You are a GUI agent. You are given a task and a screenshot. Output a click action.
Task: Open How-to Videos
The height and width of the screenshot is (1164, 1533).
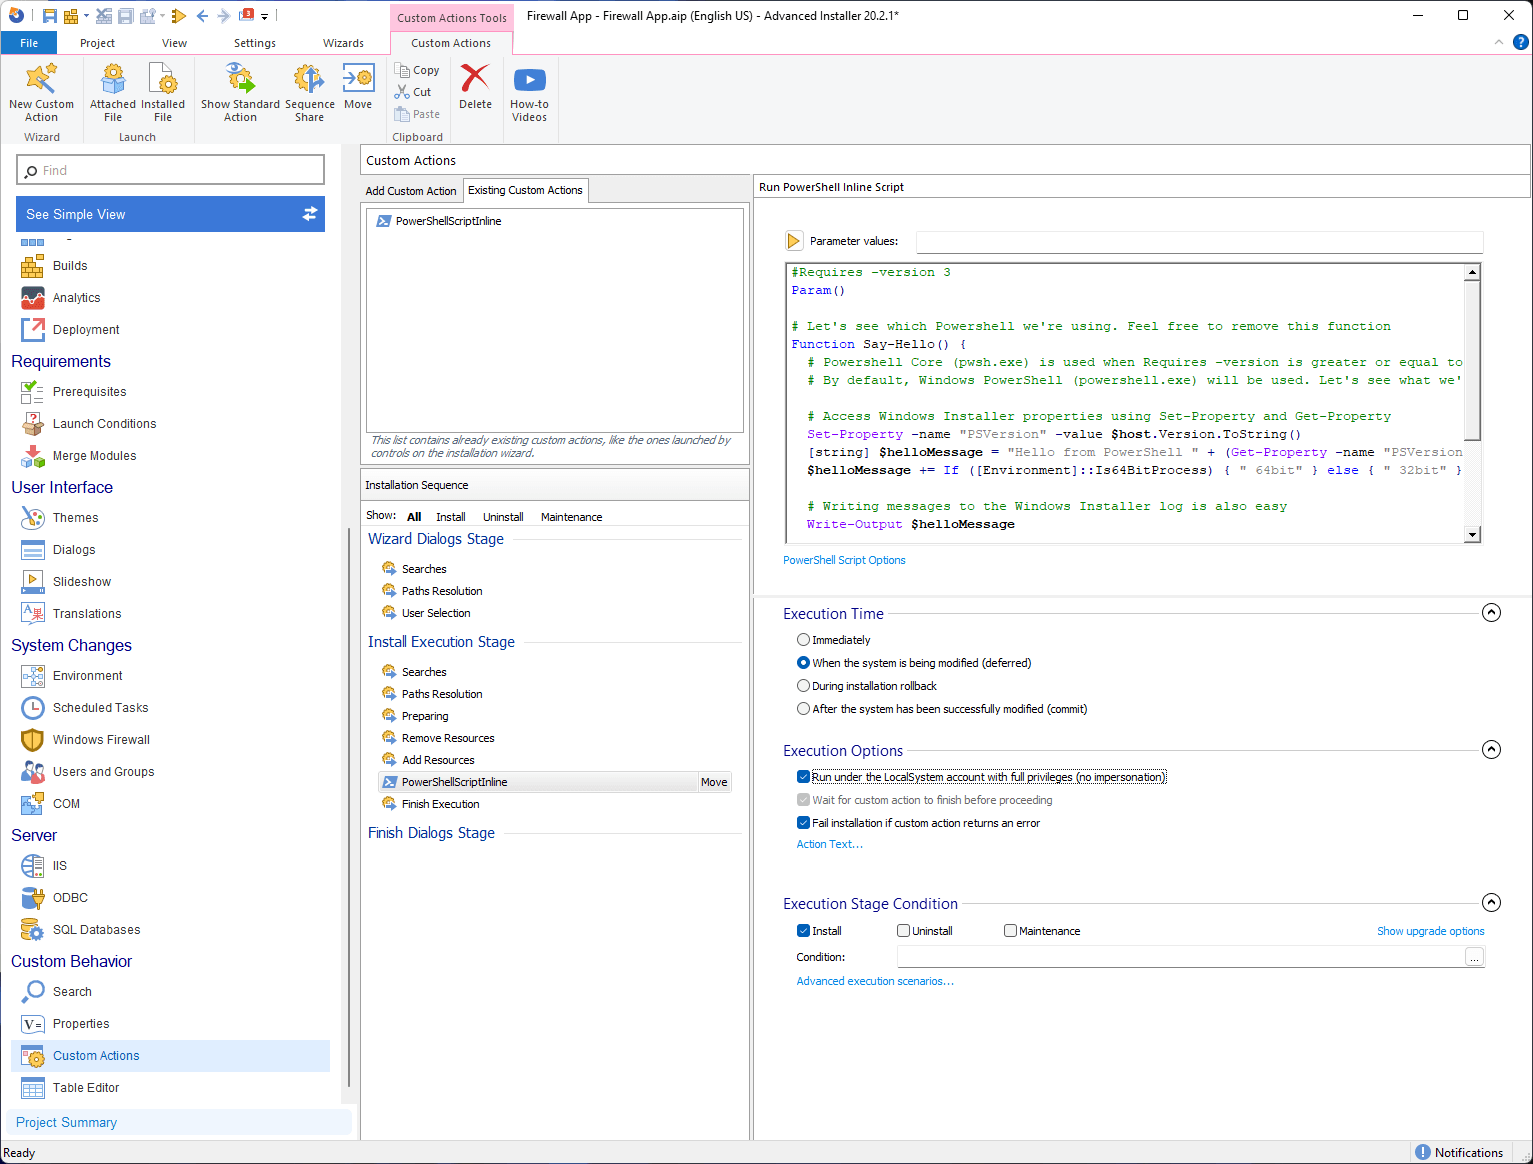529,92
